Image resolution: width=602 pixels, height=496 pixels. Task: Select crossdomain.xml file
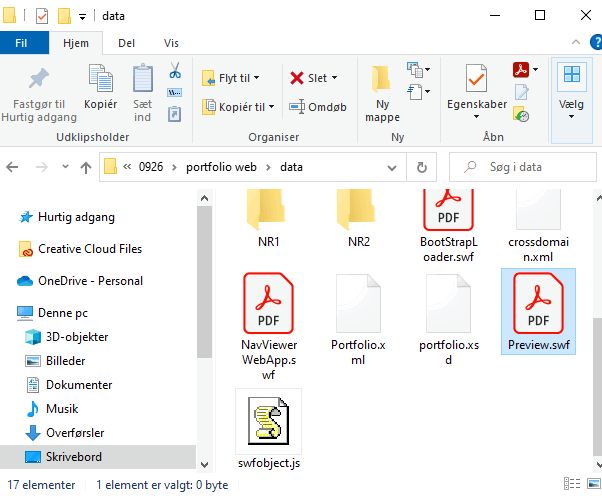(538, 226)
